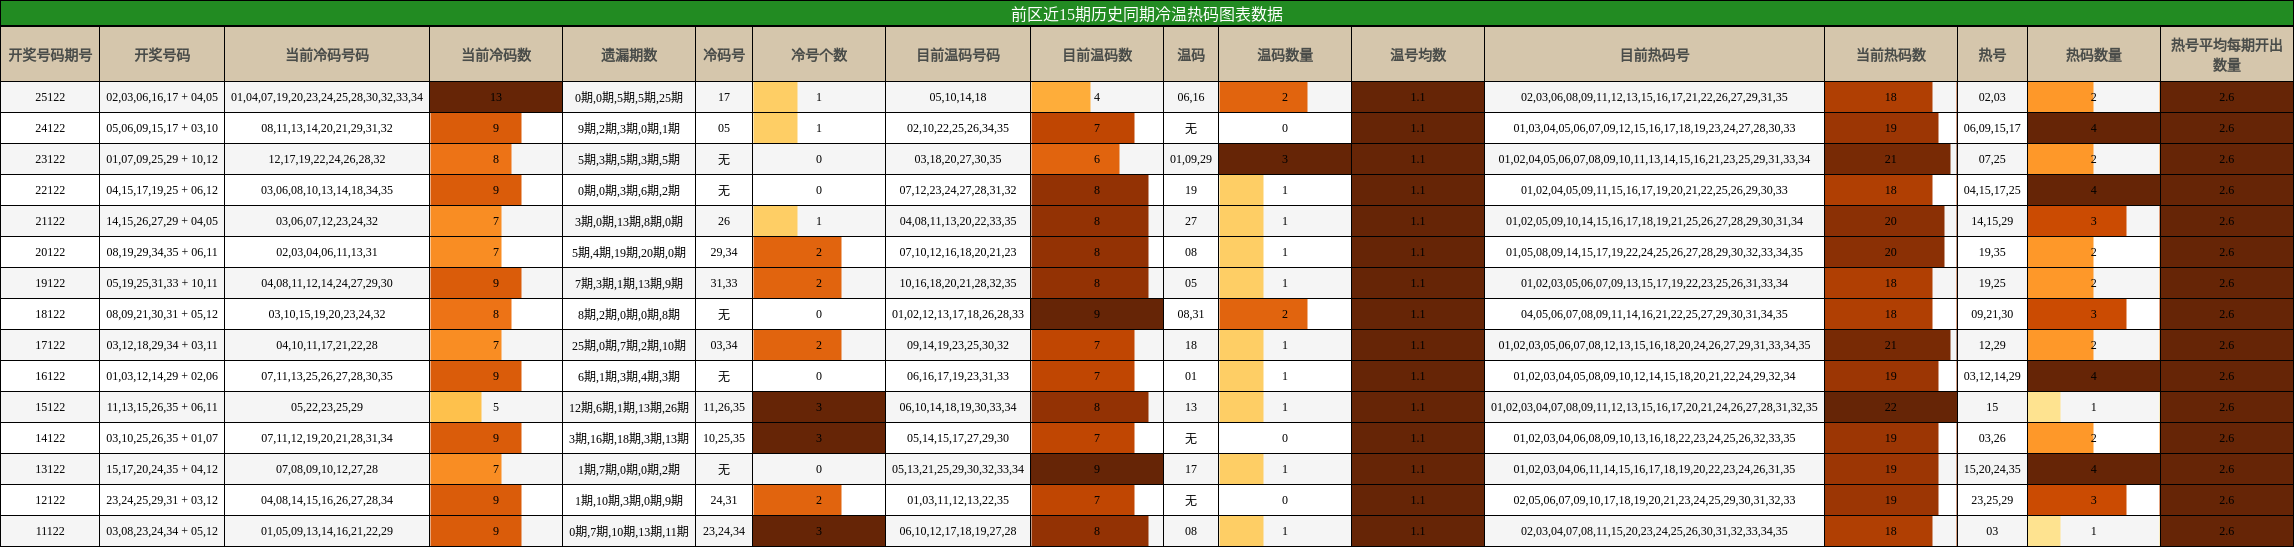This screenshot has width=2294, height=547.
Task: Click warm code cell 08,31
Action: click(x=1191, y=314)
